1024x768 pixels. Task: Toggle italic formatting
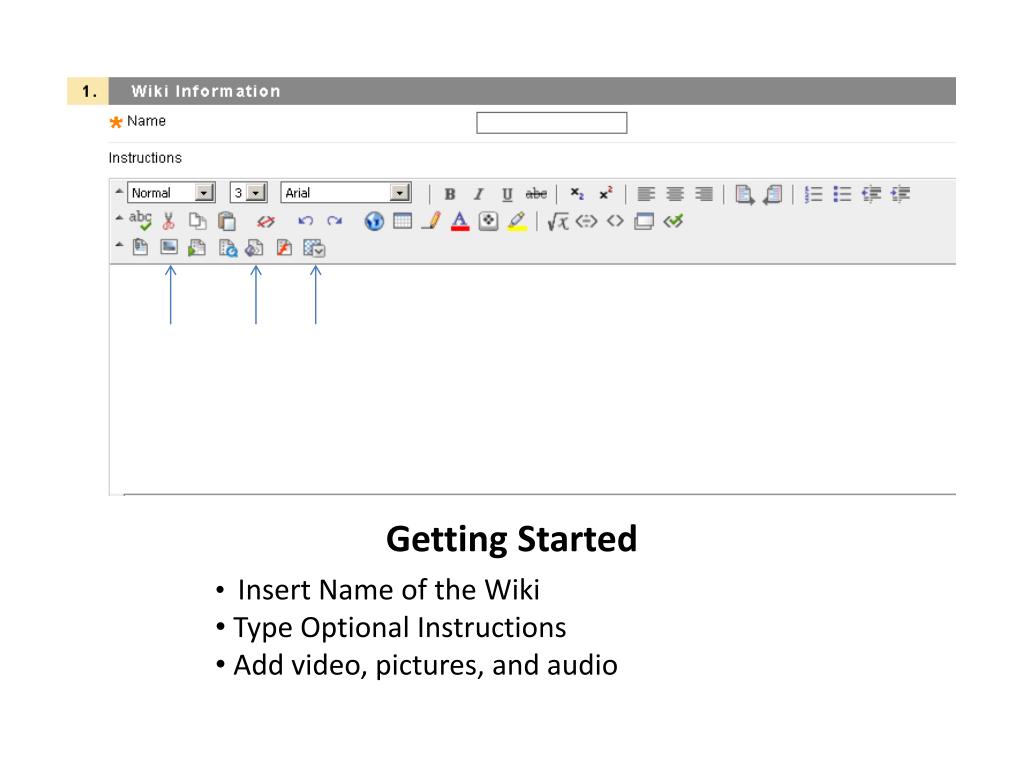[478, 194]
